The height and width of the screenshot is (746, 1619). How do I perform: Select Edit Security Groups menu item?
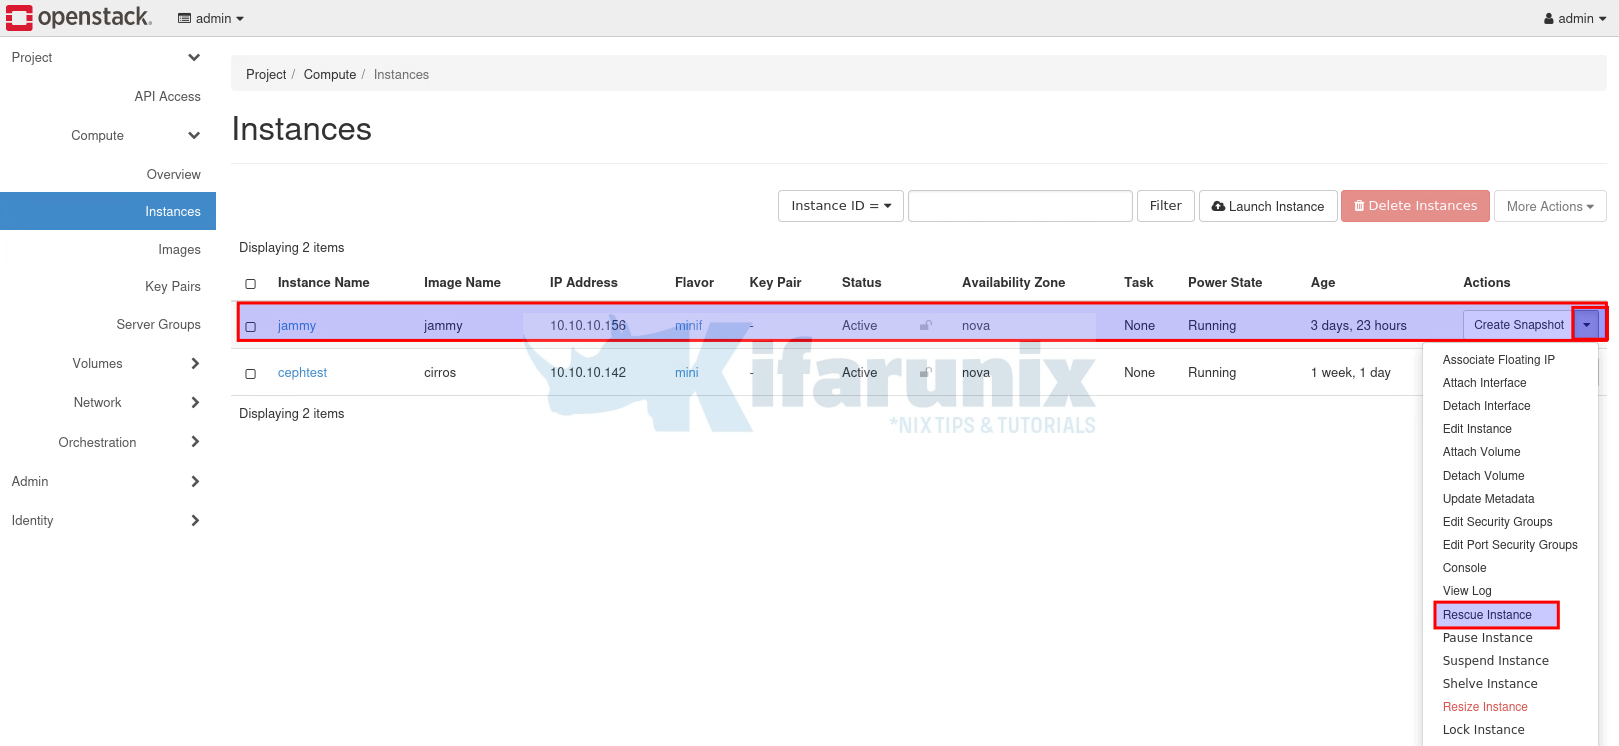pyautogui.click(x=1497, y=522)
